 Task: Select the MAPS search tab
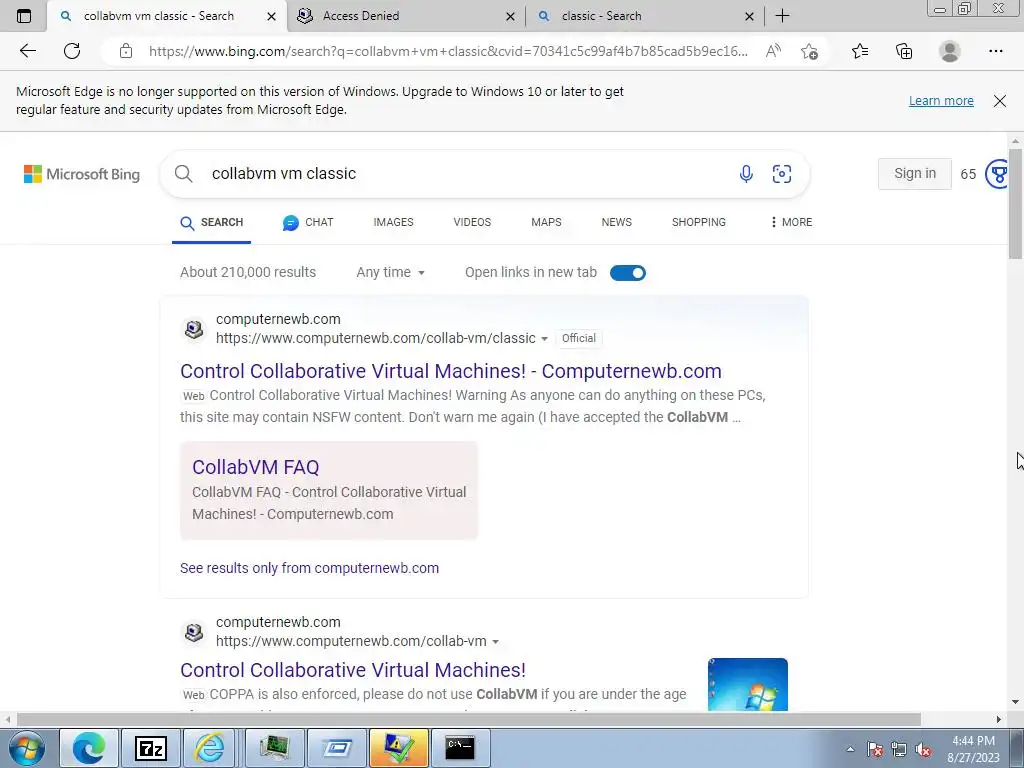pos(546,222)
